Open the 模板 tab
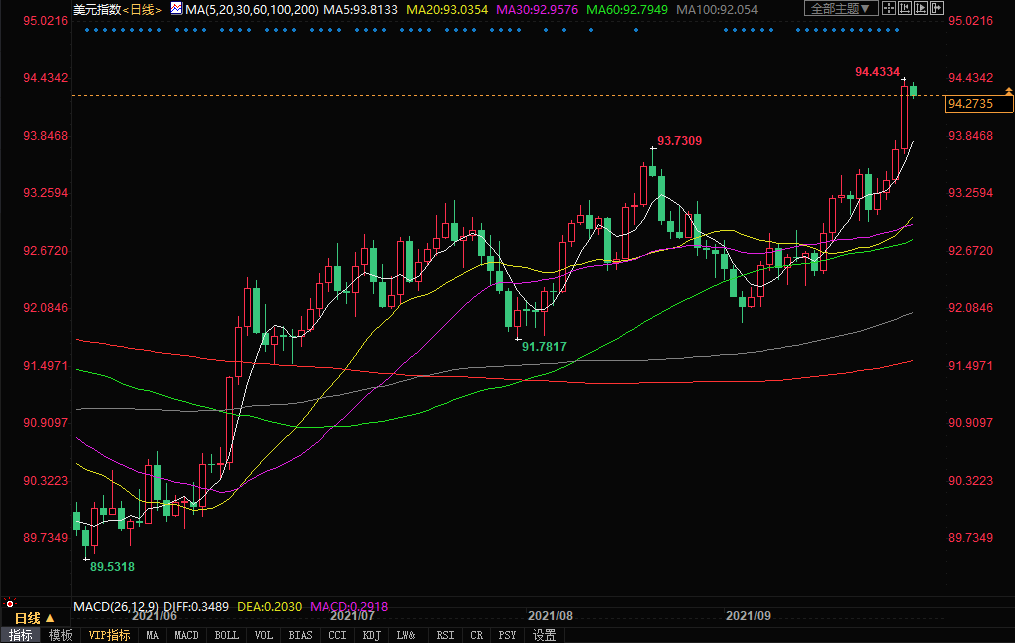This screenshot has height=643, width=1015. point(61,635)
